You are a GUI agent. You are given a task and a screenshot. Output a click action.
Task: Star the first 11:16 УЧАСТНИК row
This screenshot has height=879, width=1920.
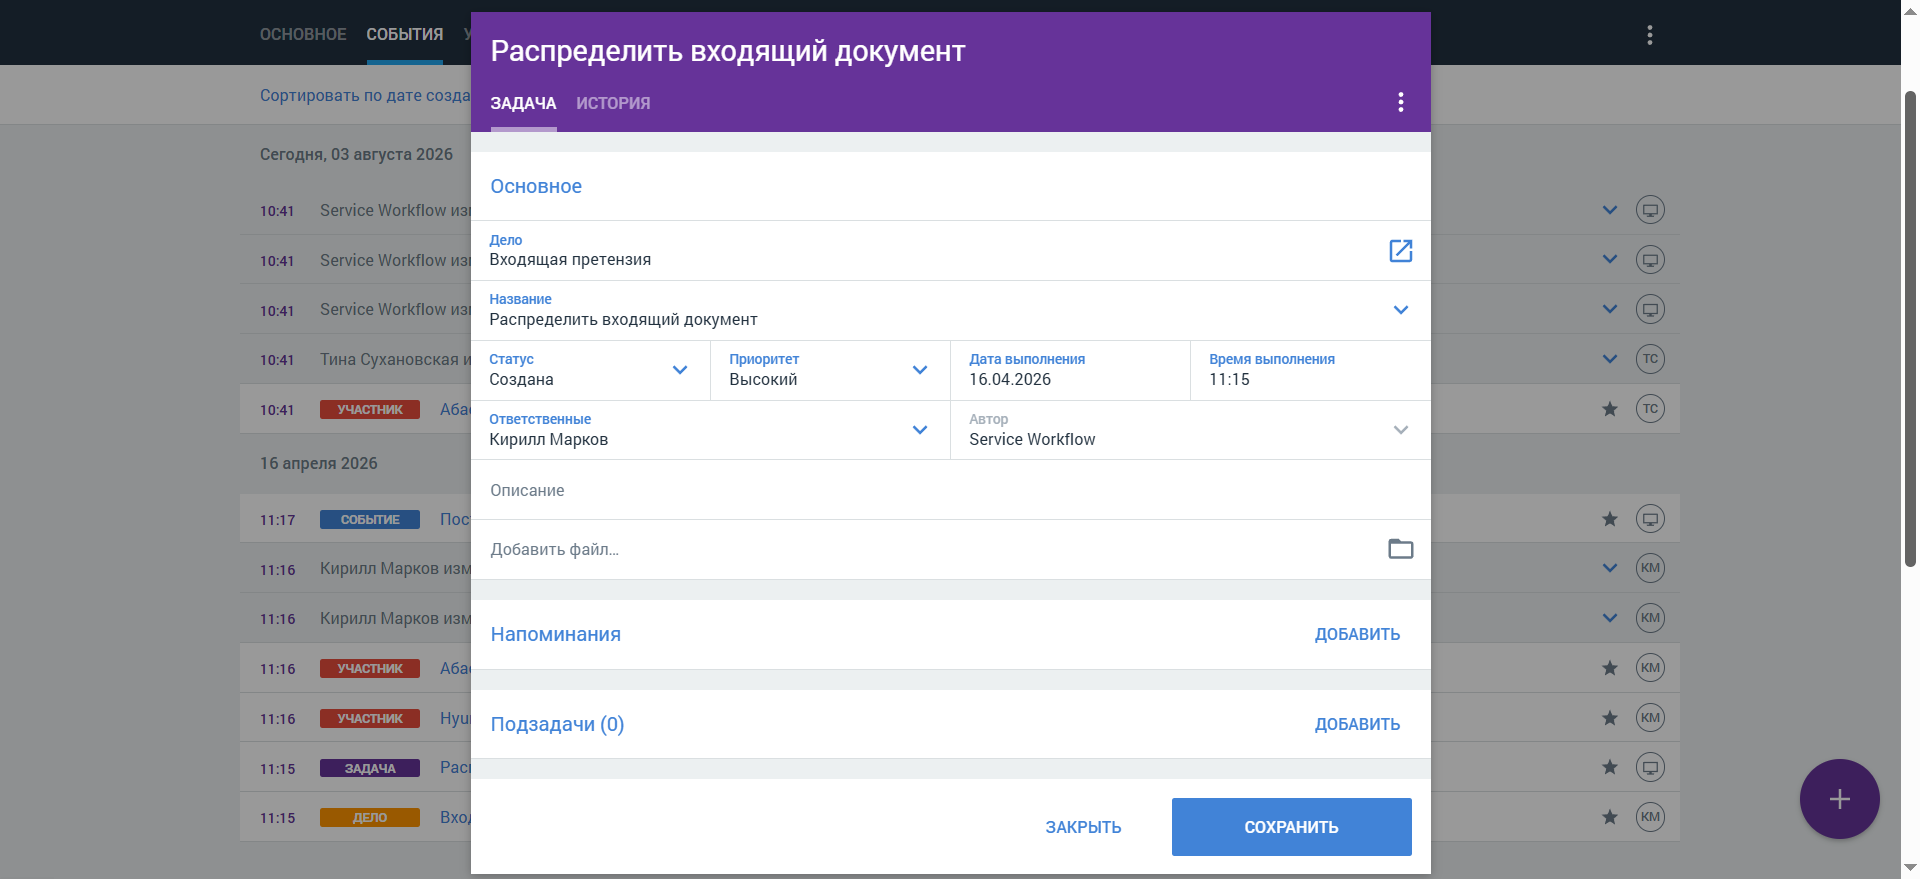pos(1609,667)
